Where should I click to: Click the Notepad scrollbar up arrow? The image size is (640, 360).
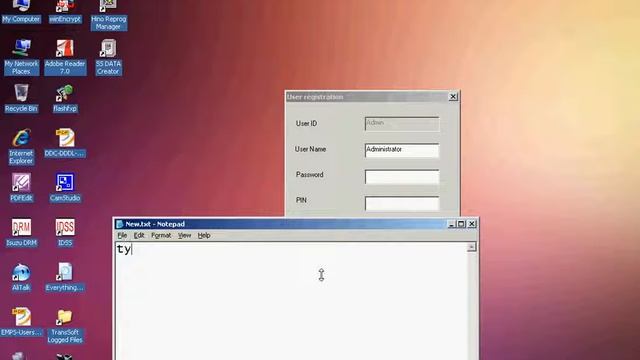(471, 247)
